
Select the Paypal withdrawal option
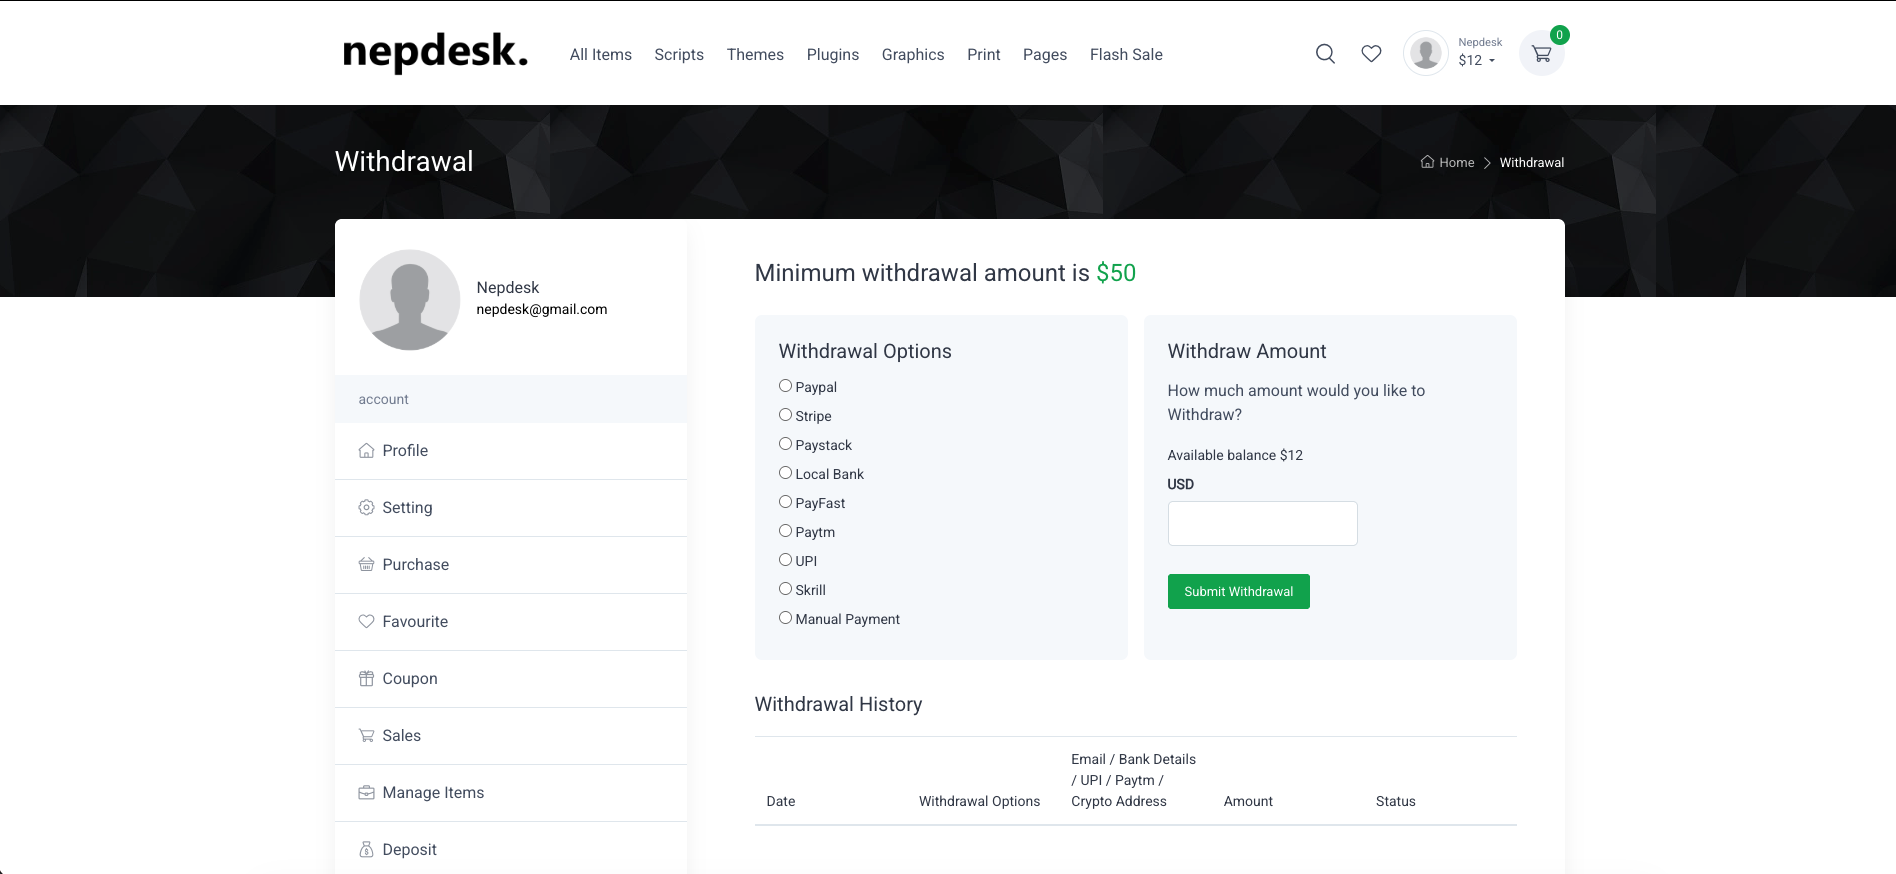point(785,386)
